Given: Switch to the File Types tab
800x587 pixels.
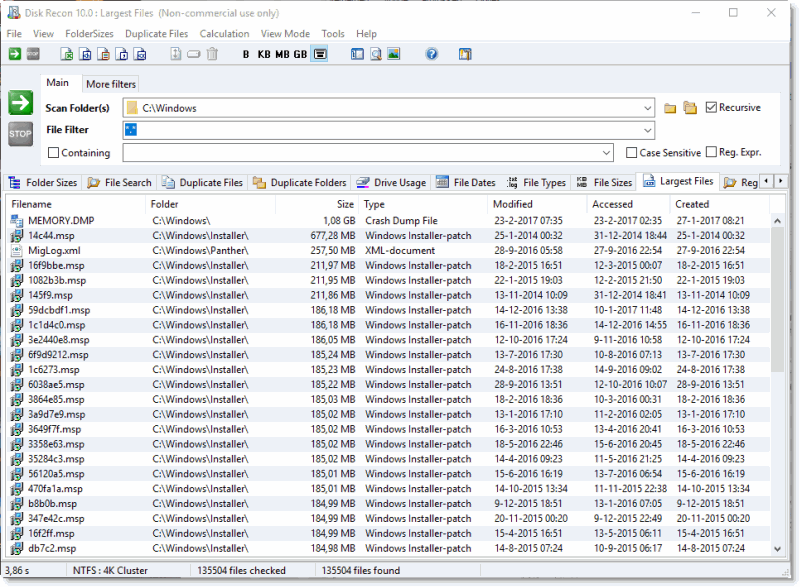Looking at the screenshot, I should [x=536, y=183].
